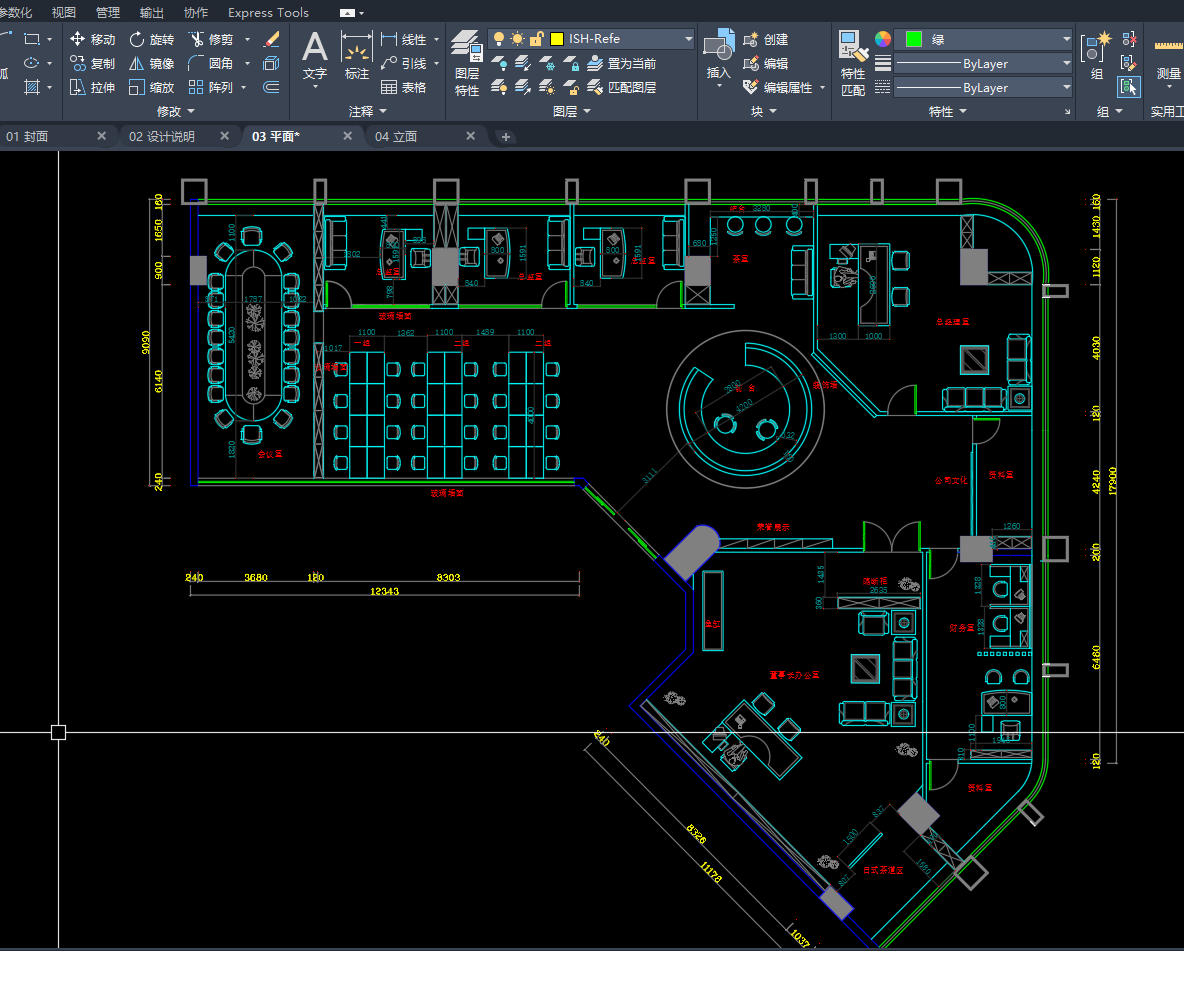Open the Express Tools ribbon tab
1184x983 pixels.
click(x=268, y=13)
